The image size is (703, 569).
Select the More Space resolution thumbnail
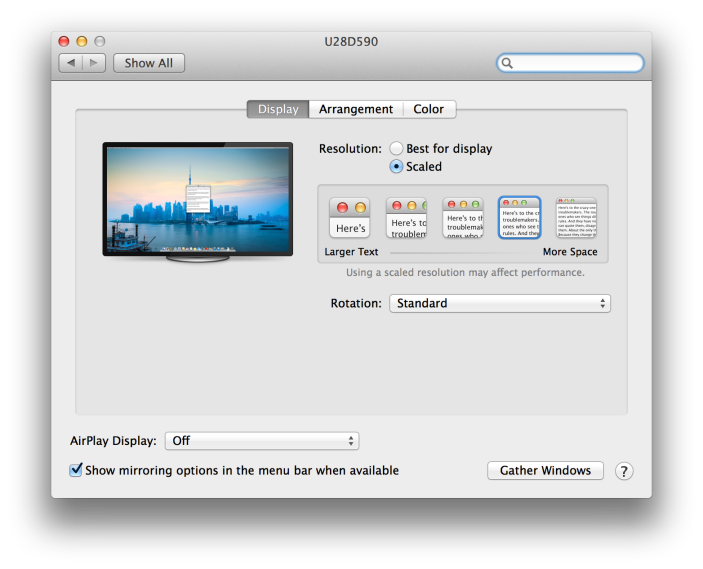[x=576, y=218]
